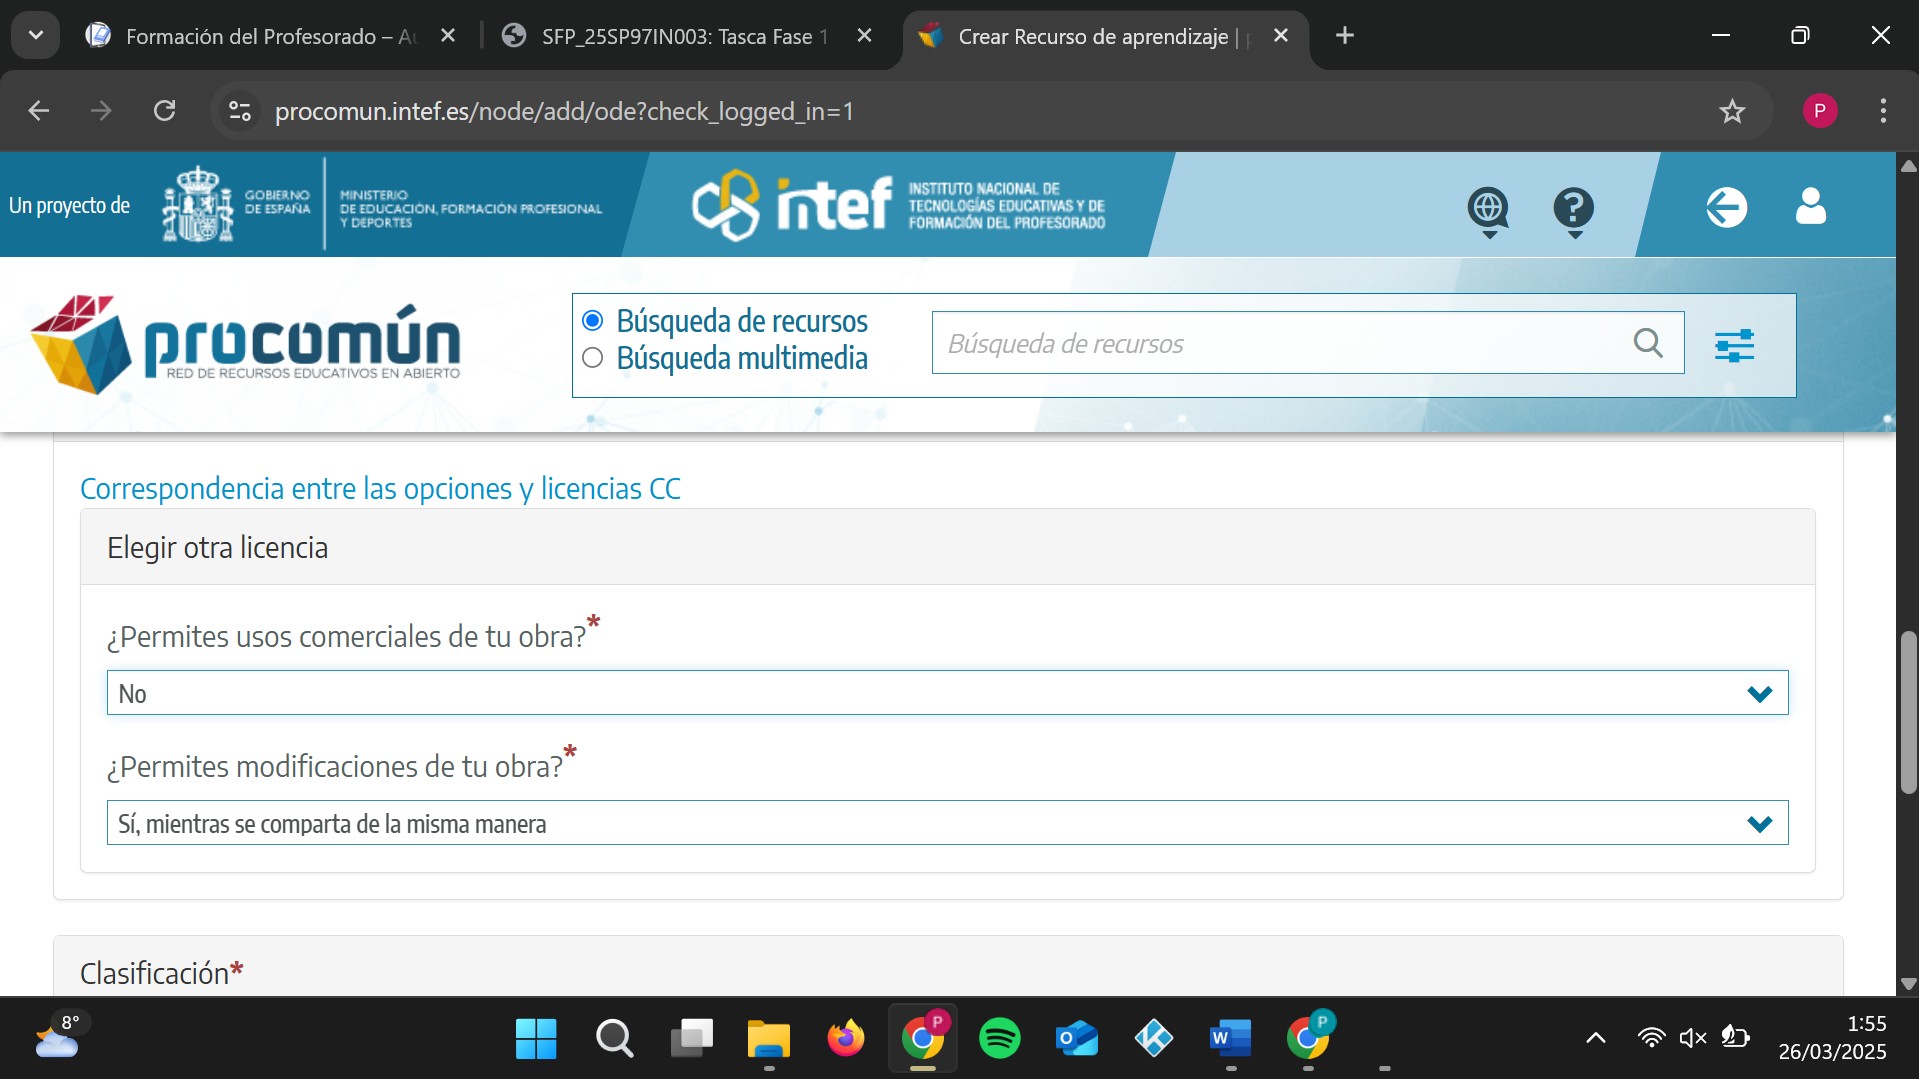
Task: Open the help question mark icon
Action: click(x=1573, y=208)
